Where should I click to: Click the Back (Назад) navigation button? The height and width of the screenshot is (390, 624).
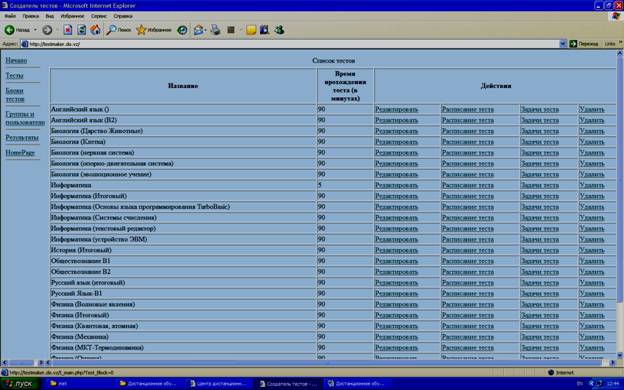(17, 30)
